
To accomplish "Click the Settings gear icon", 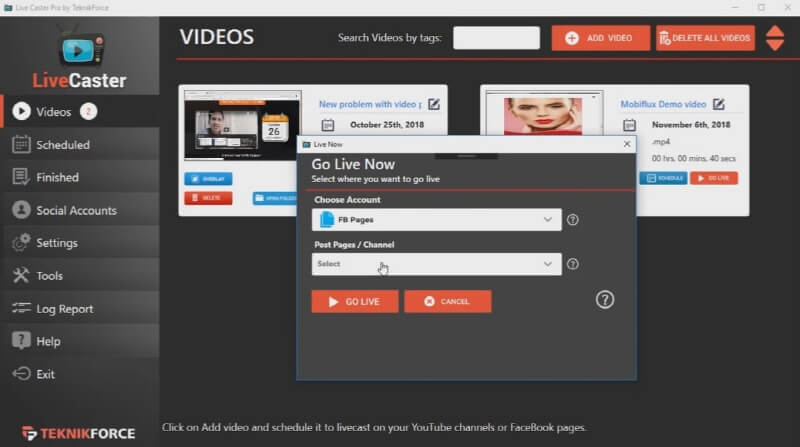I will 21,242.
